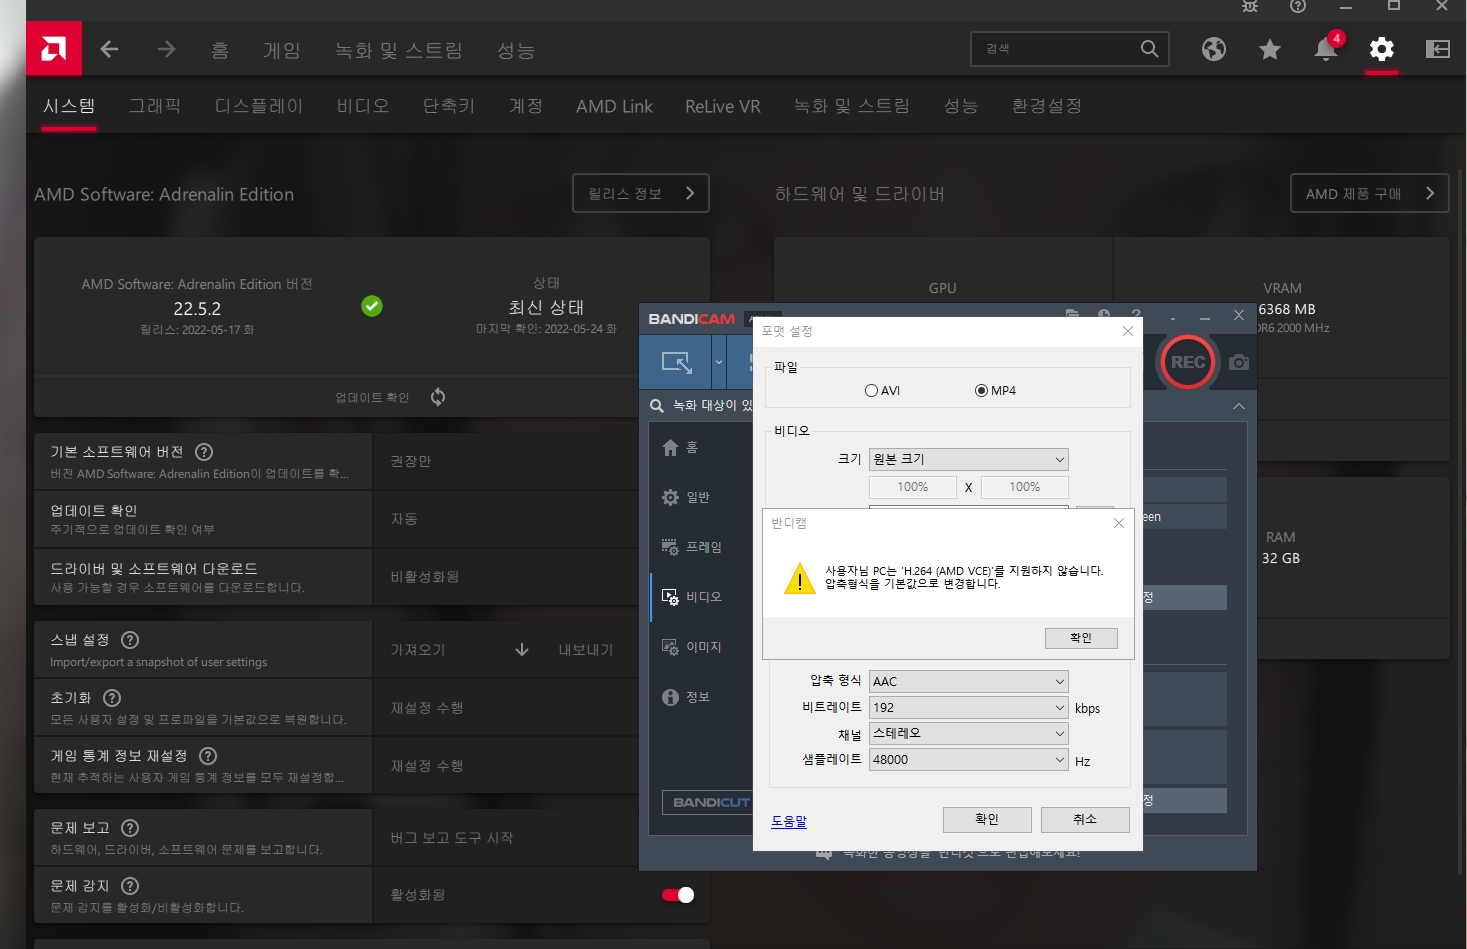Click the first 100% width field
This screenshot has height=949, width=1467.
point(912,487)
